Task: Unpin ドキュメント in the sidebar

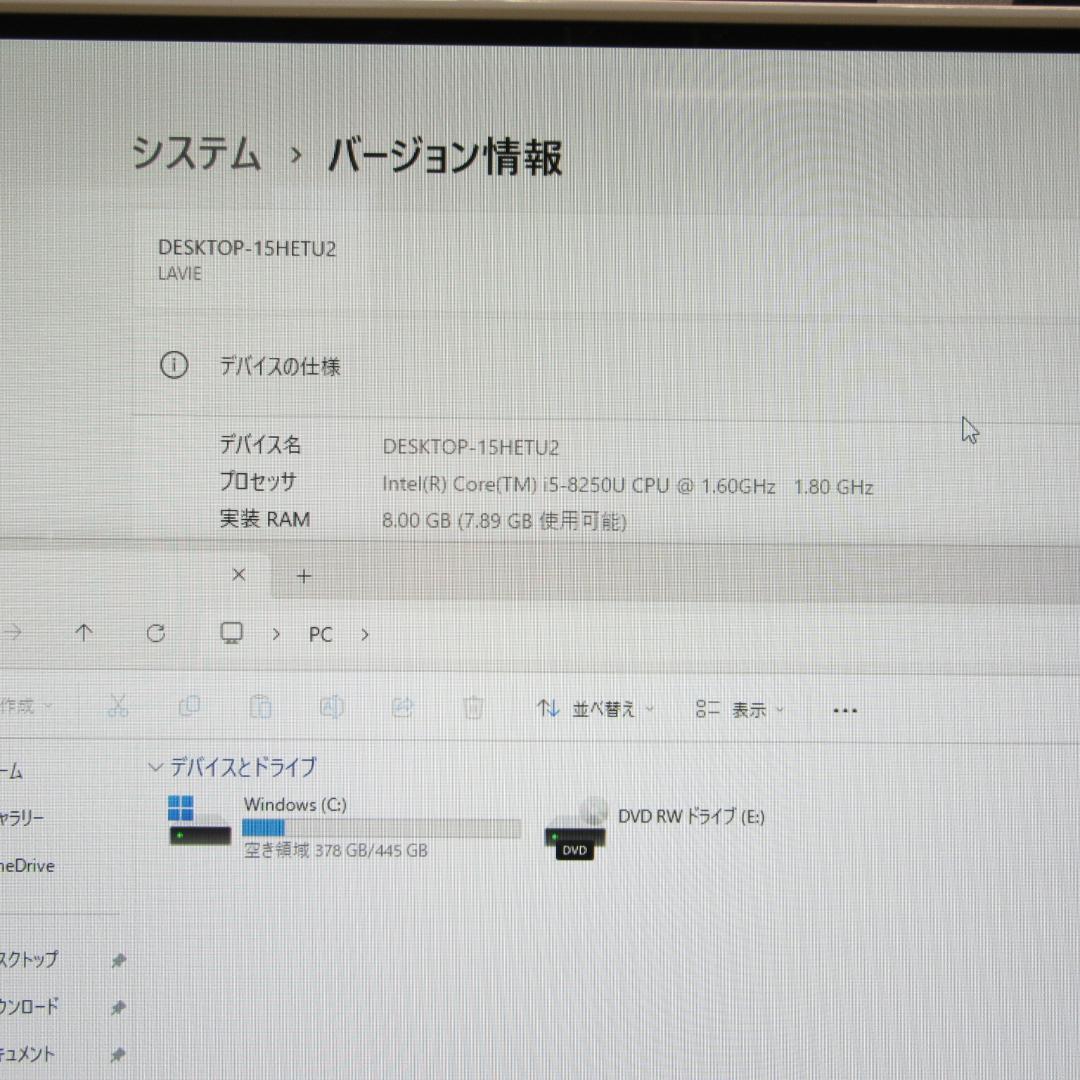Action: pos(117,1054)
